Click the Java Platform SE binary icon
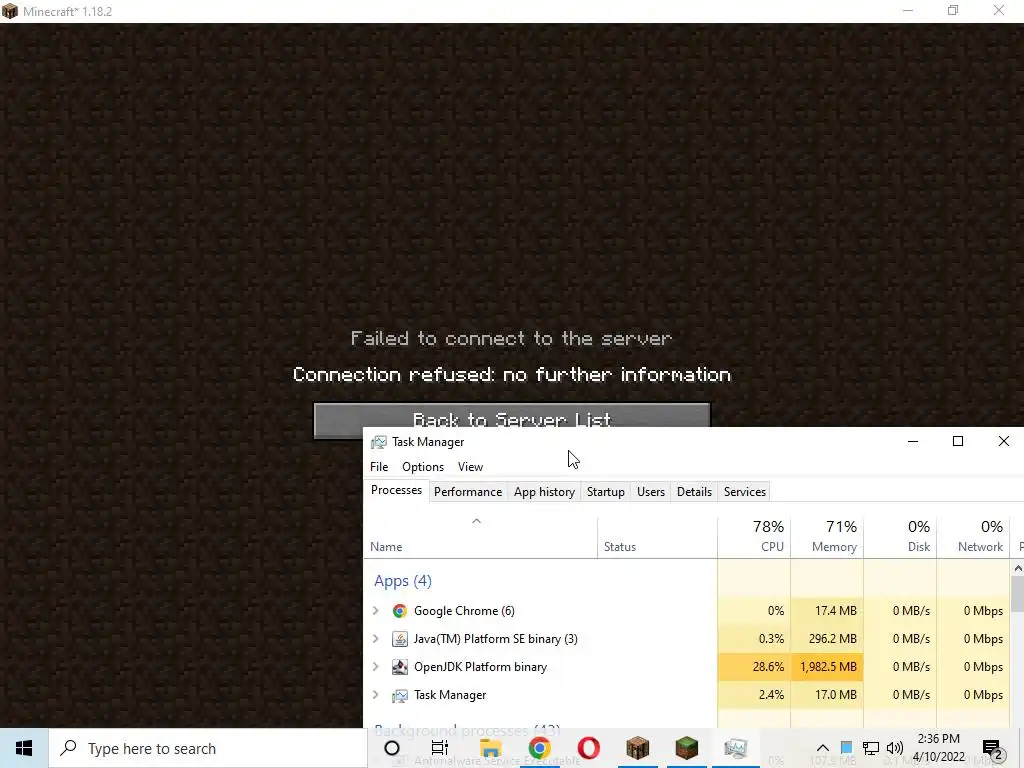This screenshot has width=1024, height=768. pos(400,639)
